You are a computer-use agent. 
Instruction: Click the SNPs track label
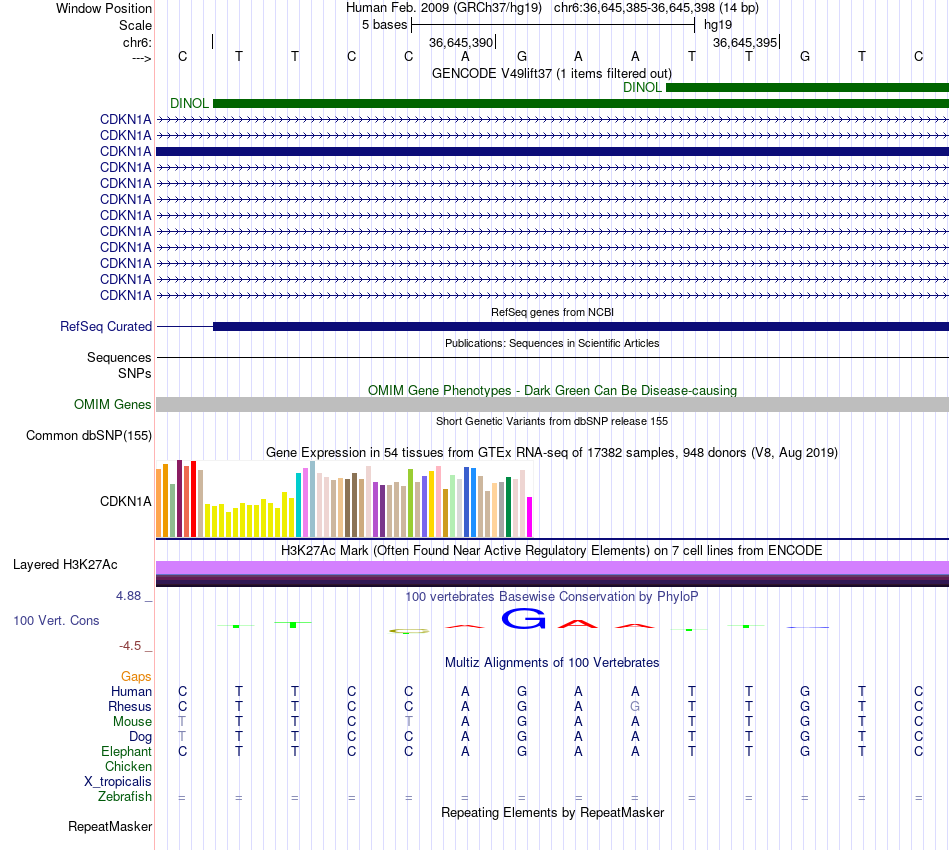(x=135, y=374)
